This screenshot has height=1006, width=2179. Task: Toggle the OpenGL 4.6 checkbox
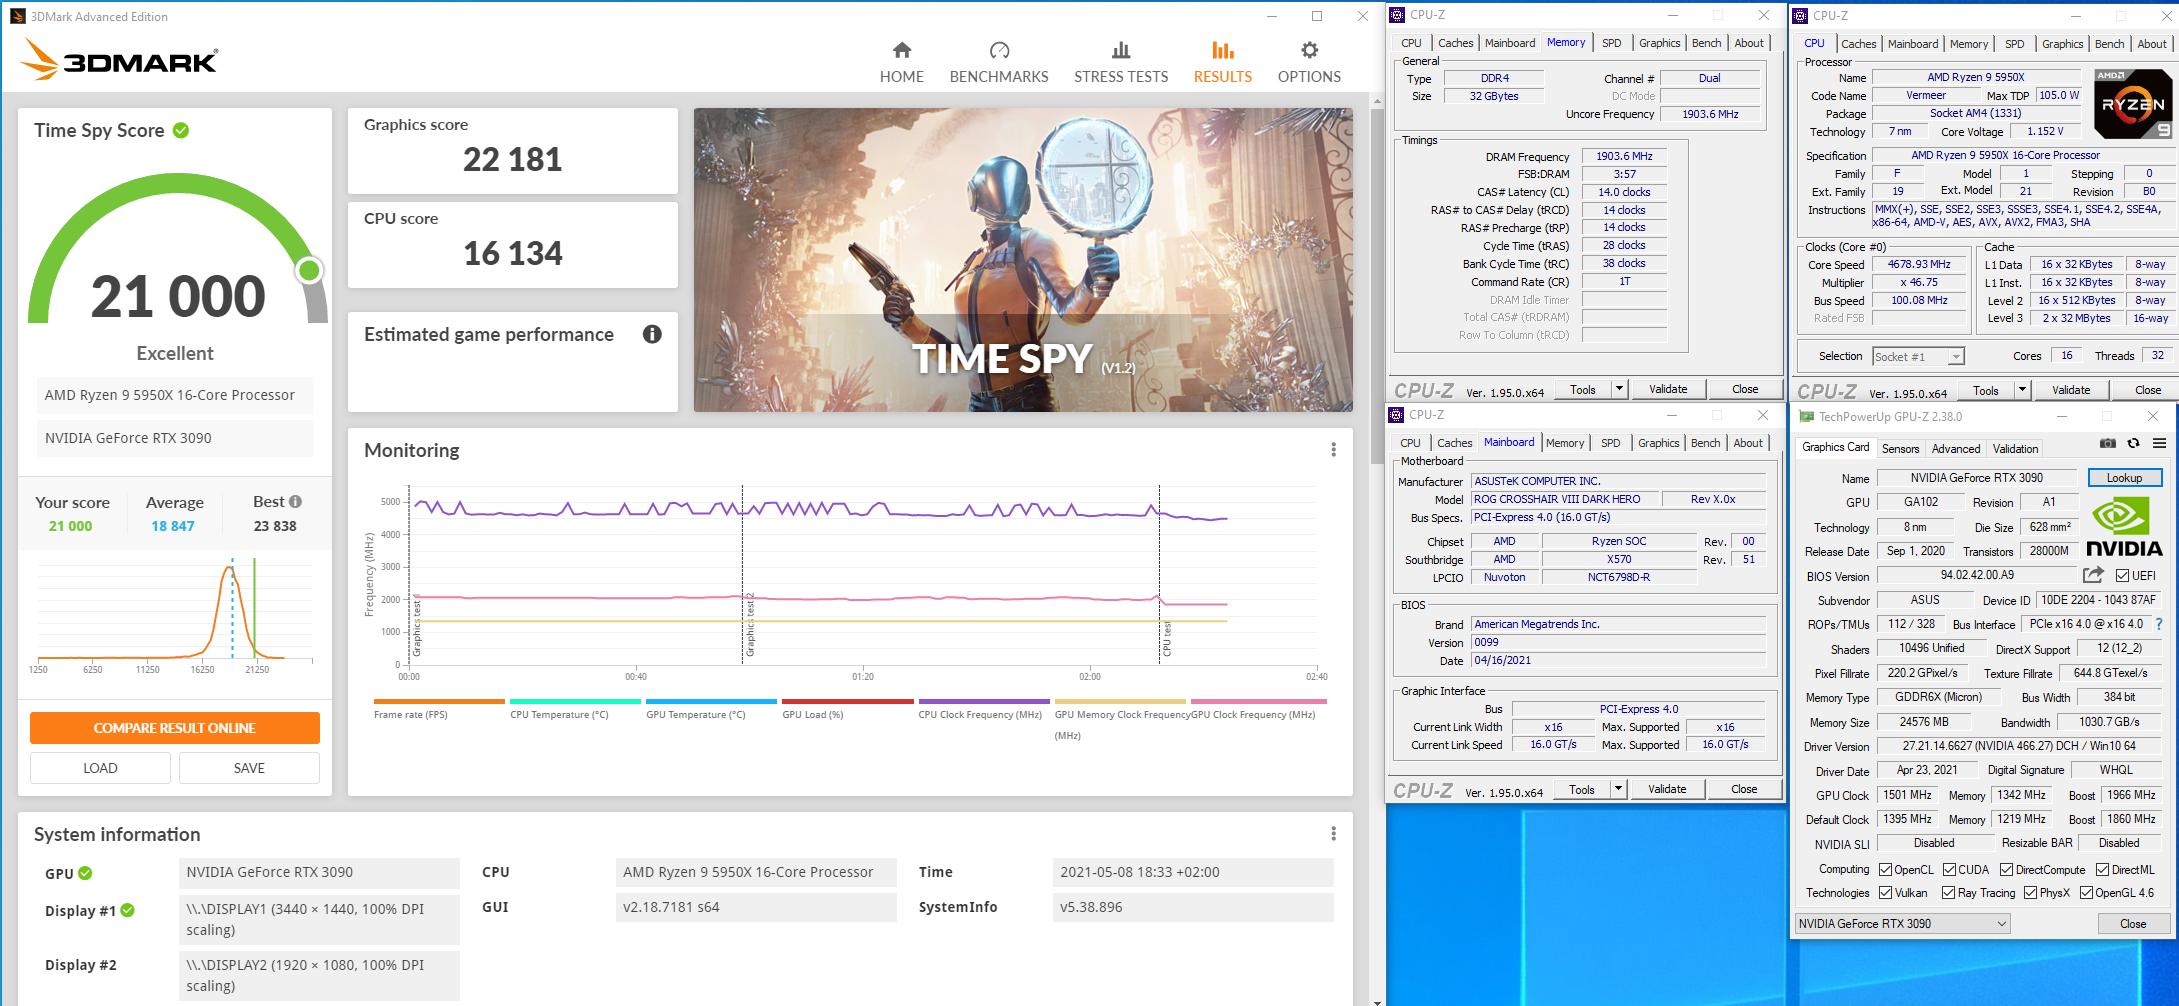pos(2086,893)
